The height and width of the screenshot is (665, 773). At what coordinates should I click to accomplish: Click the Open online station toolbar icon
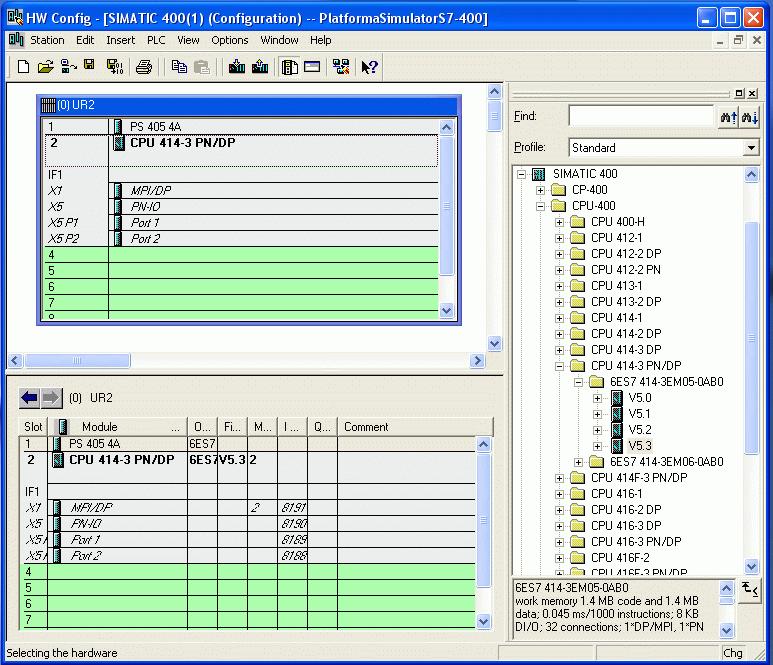[x=68, y=67]
